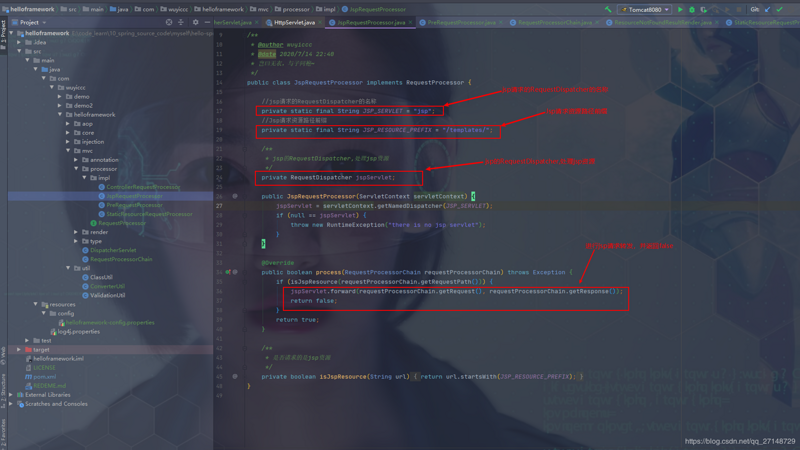Click the override gutter icon at line 34
The image size is (800, 450).
(228, 272)
